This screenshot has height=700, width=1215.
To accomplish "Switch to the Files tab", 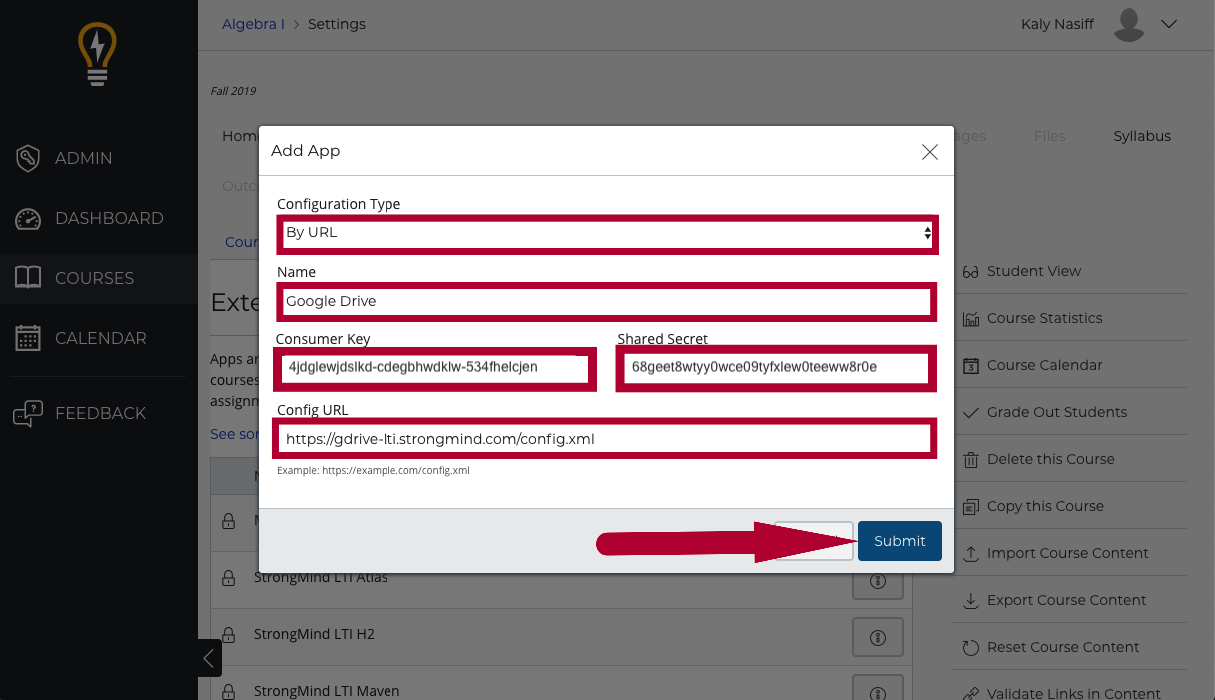I will 1050,136.
